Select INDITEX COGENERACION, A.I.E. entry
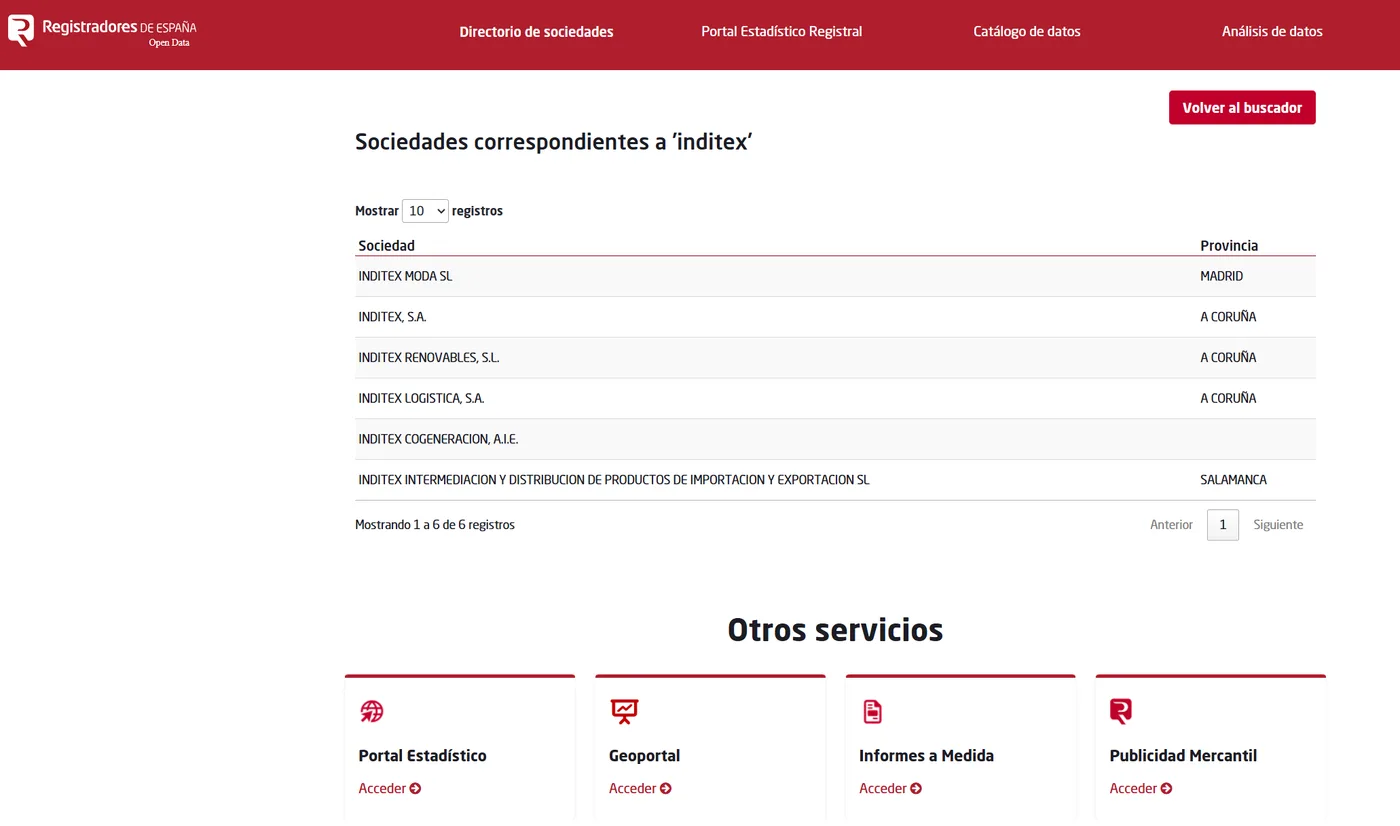The width and height of the screenshot is (1400, 826). pos(438,439)
